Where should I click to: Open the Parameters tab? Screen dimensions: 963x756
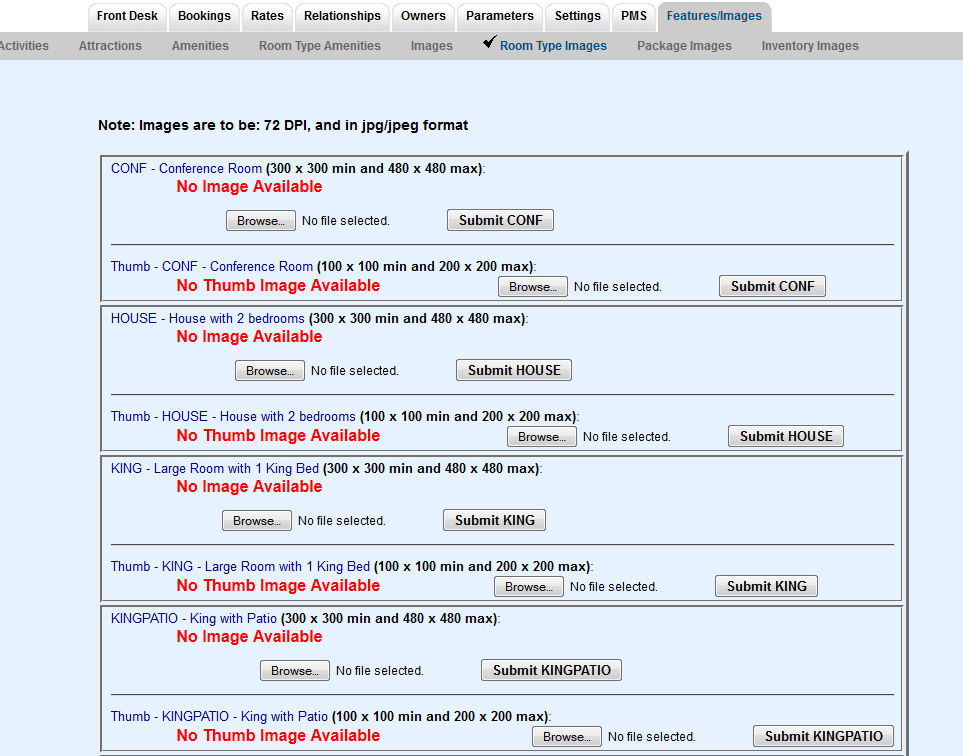[x=500, y=17]
